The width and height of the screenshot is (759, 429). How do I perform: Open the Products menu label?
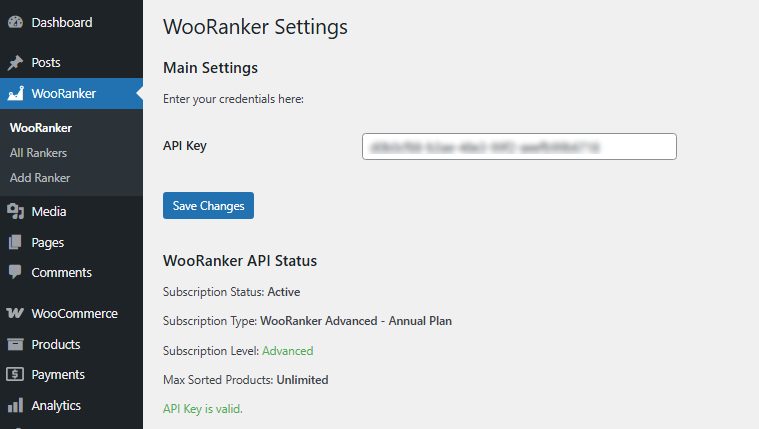tap(56, 344)
